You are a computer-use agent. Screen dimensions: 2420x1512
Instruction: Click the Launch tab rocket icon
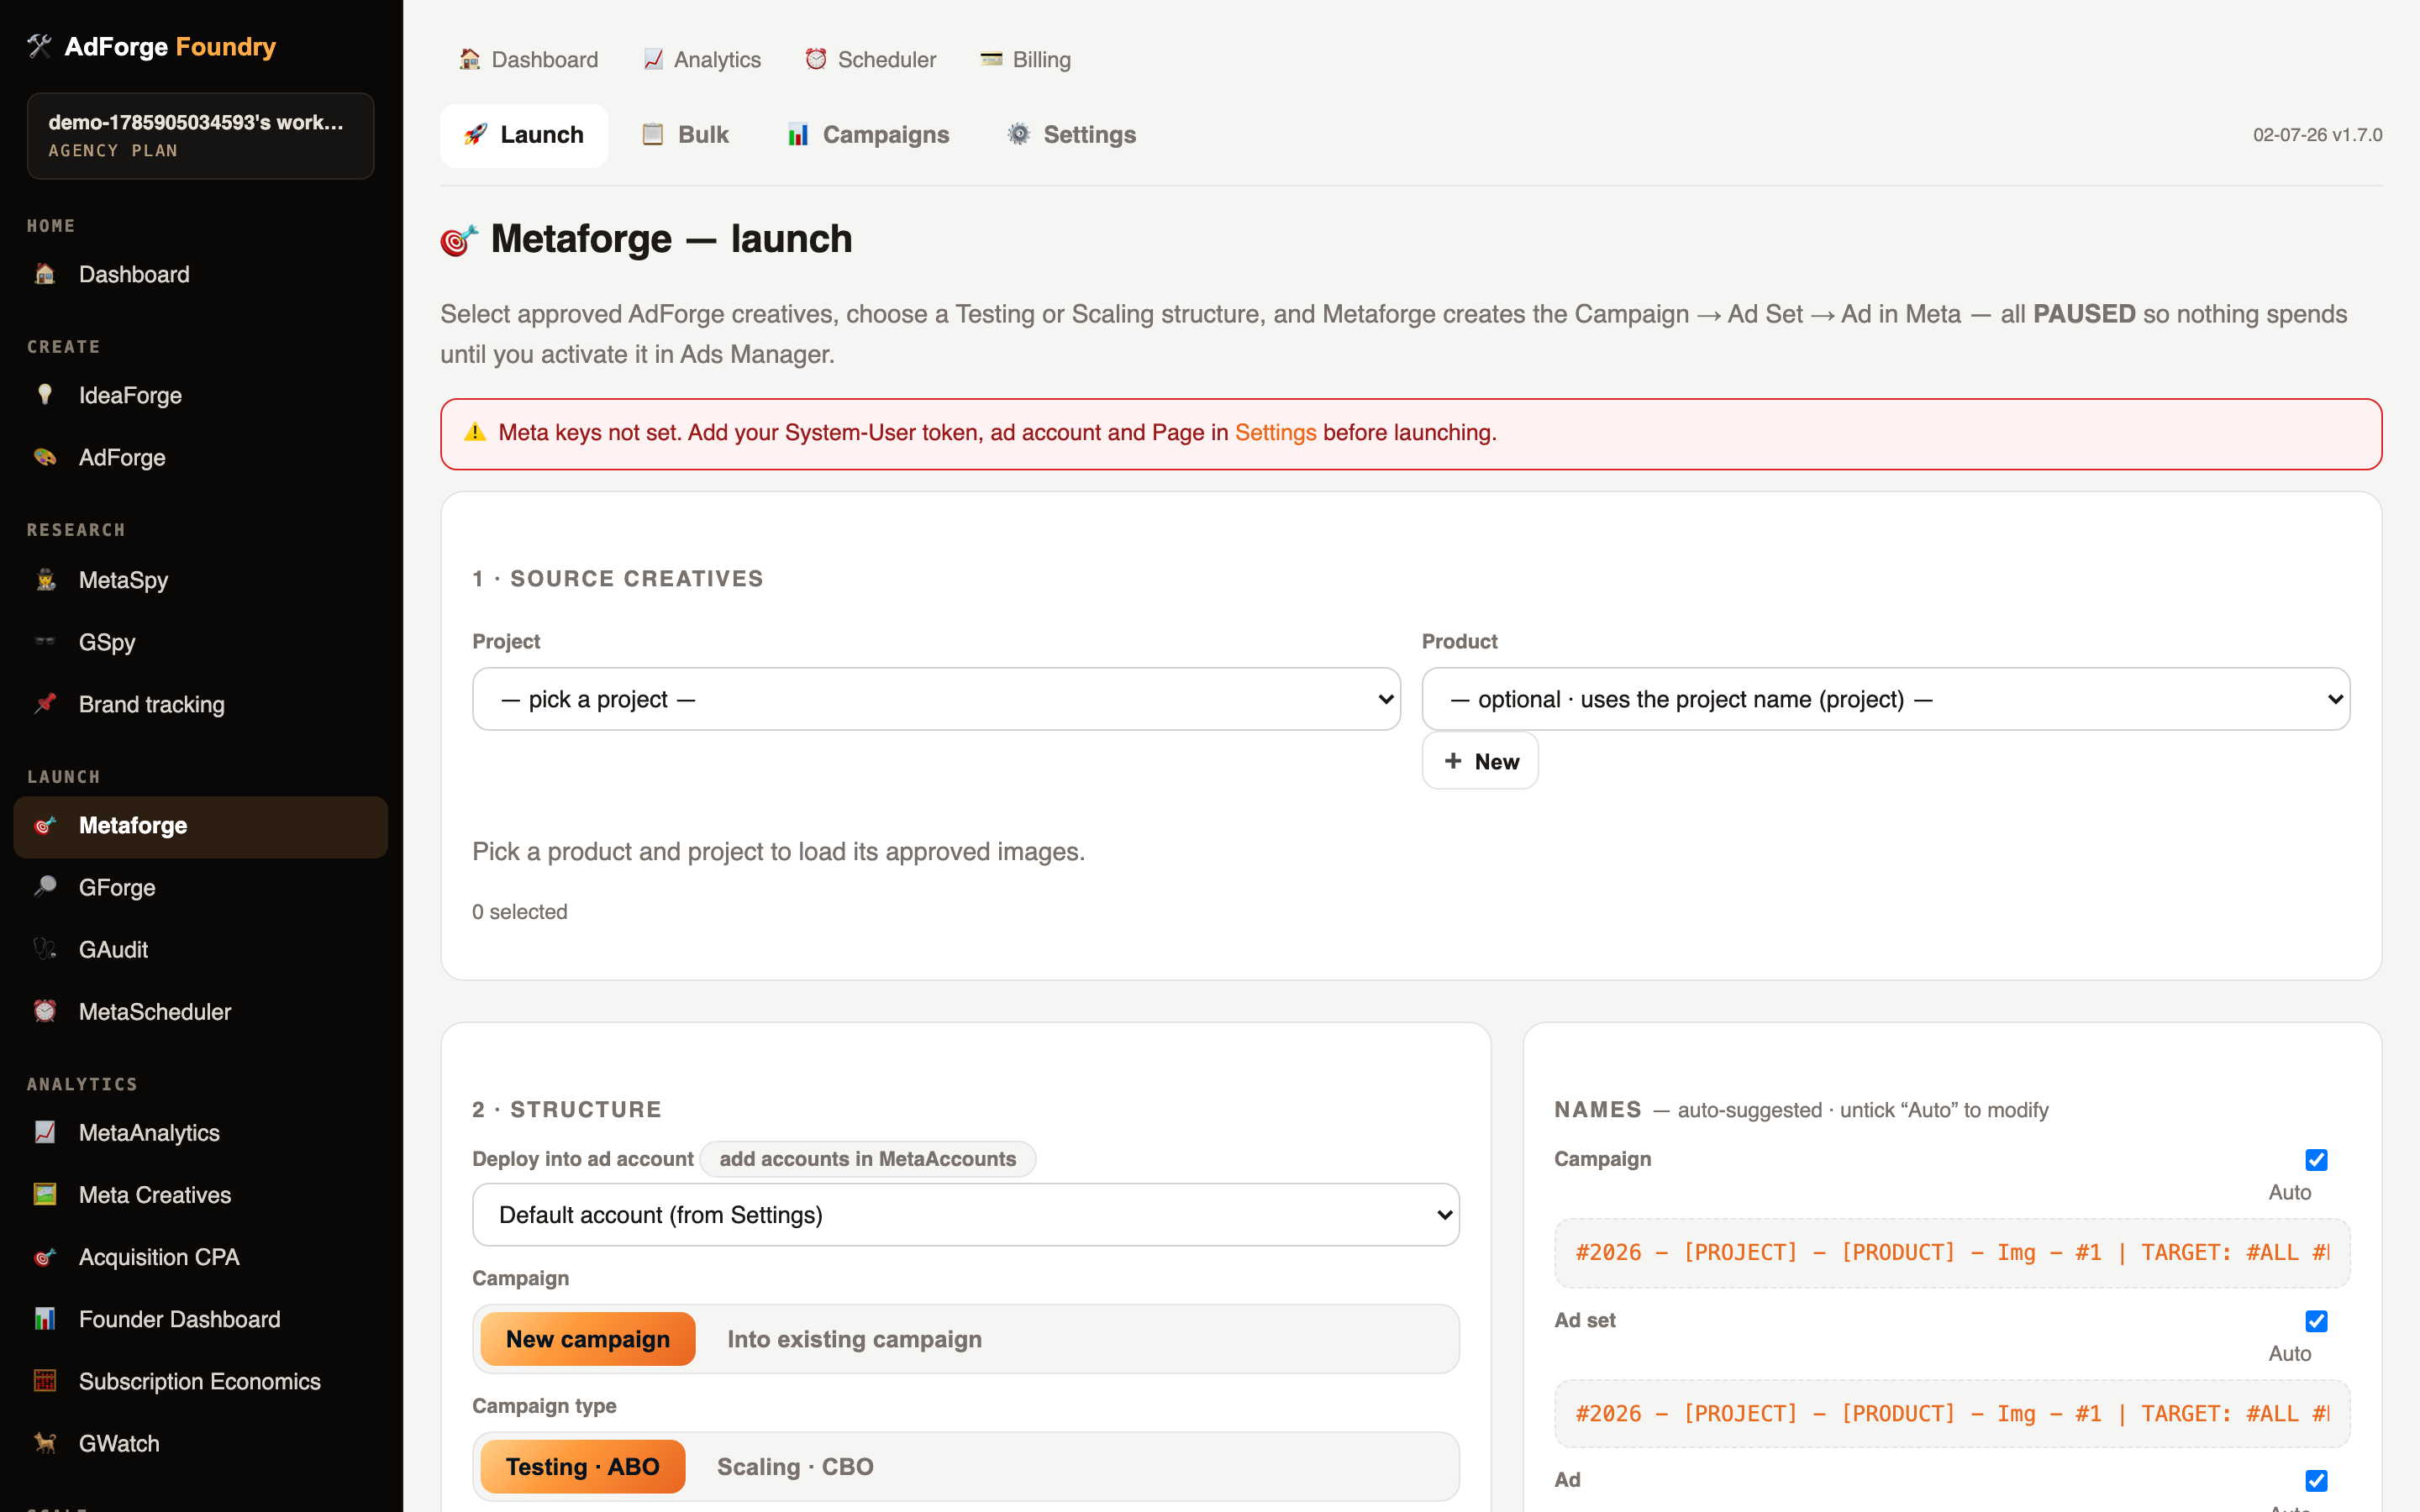pyautogui.click(x=475, y=134)
